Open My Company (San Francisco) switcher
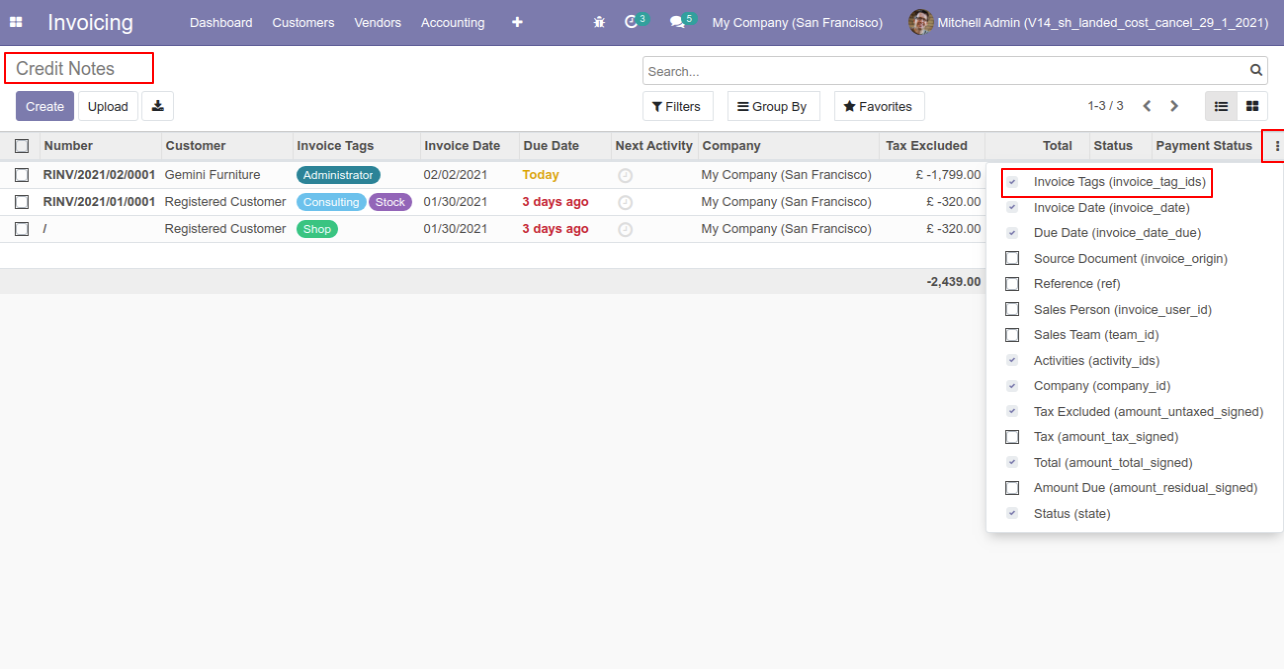The width and height of the screenshot is (1284, 669). tap(797, 22)
